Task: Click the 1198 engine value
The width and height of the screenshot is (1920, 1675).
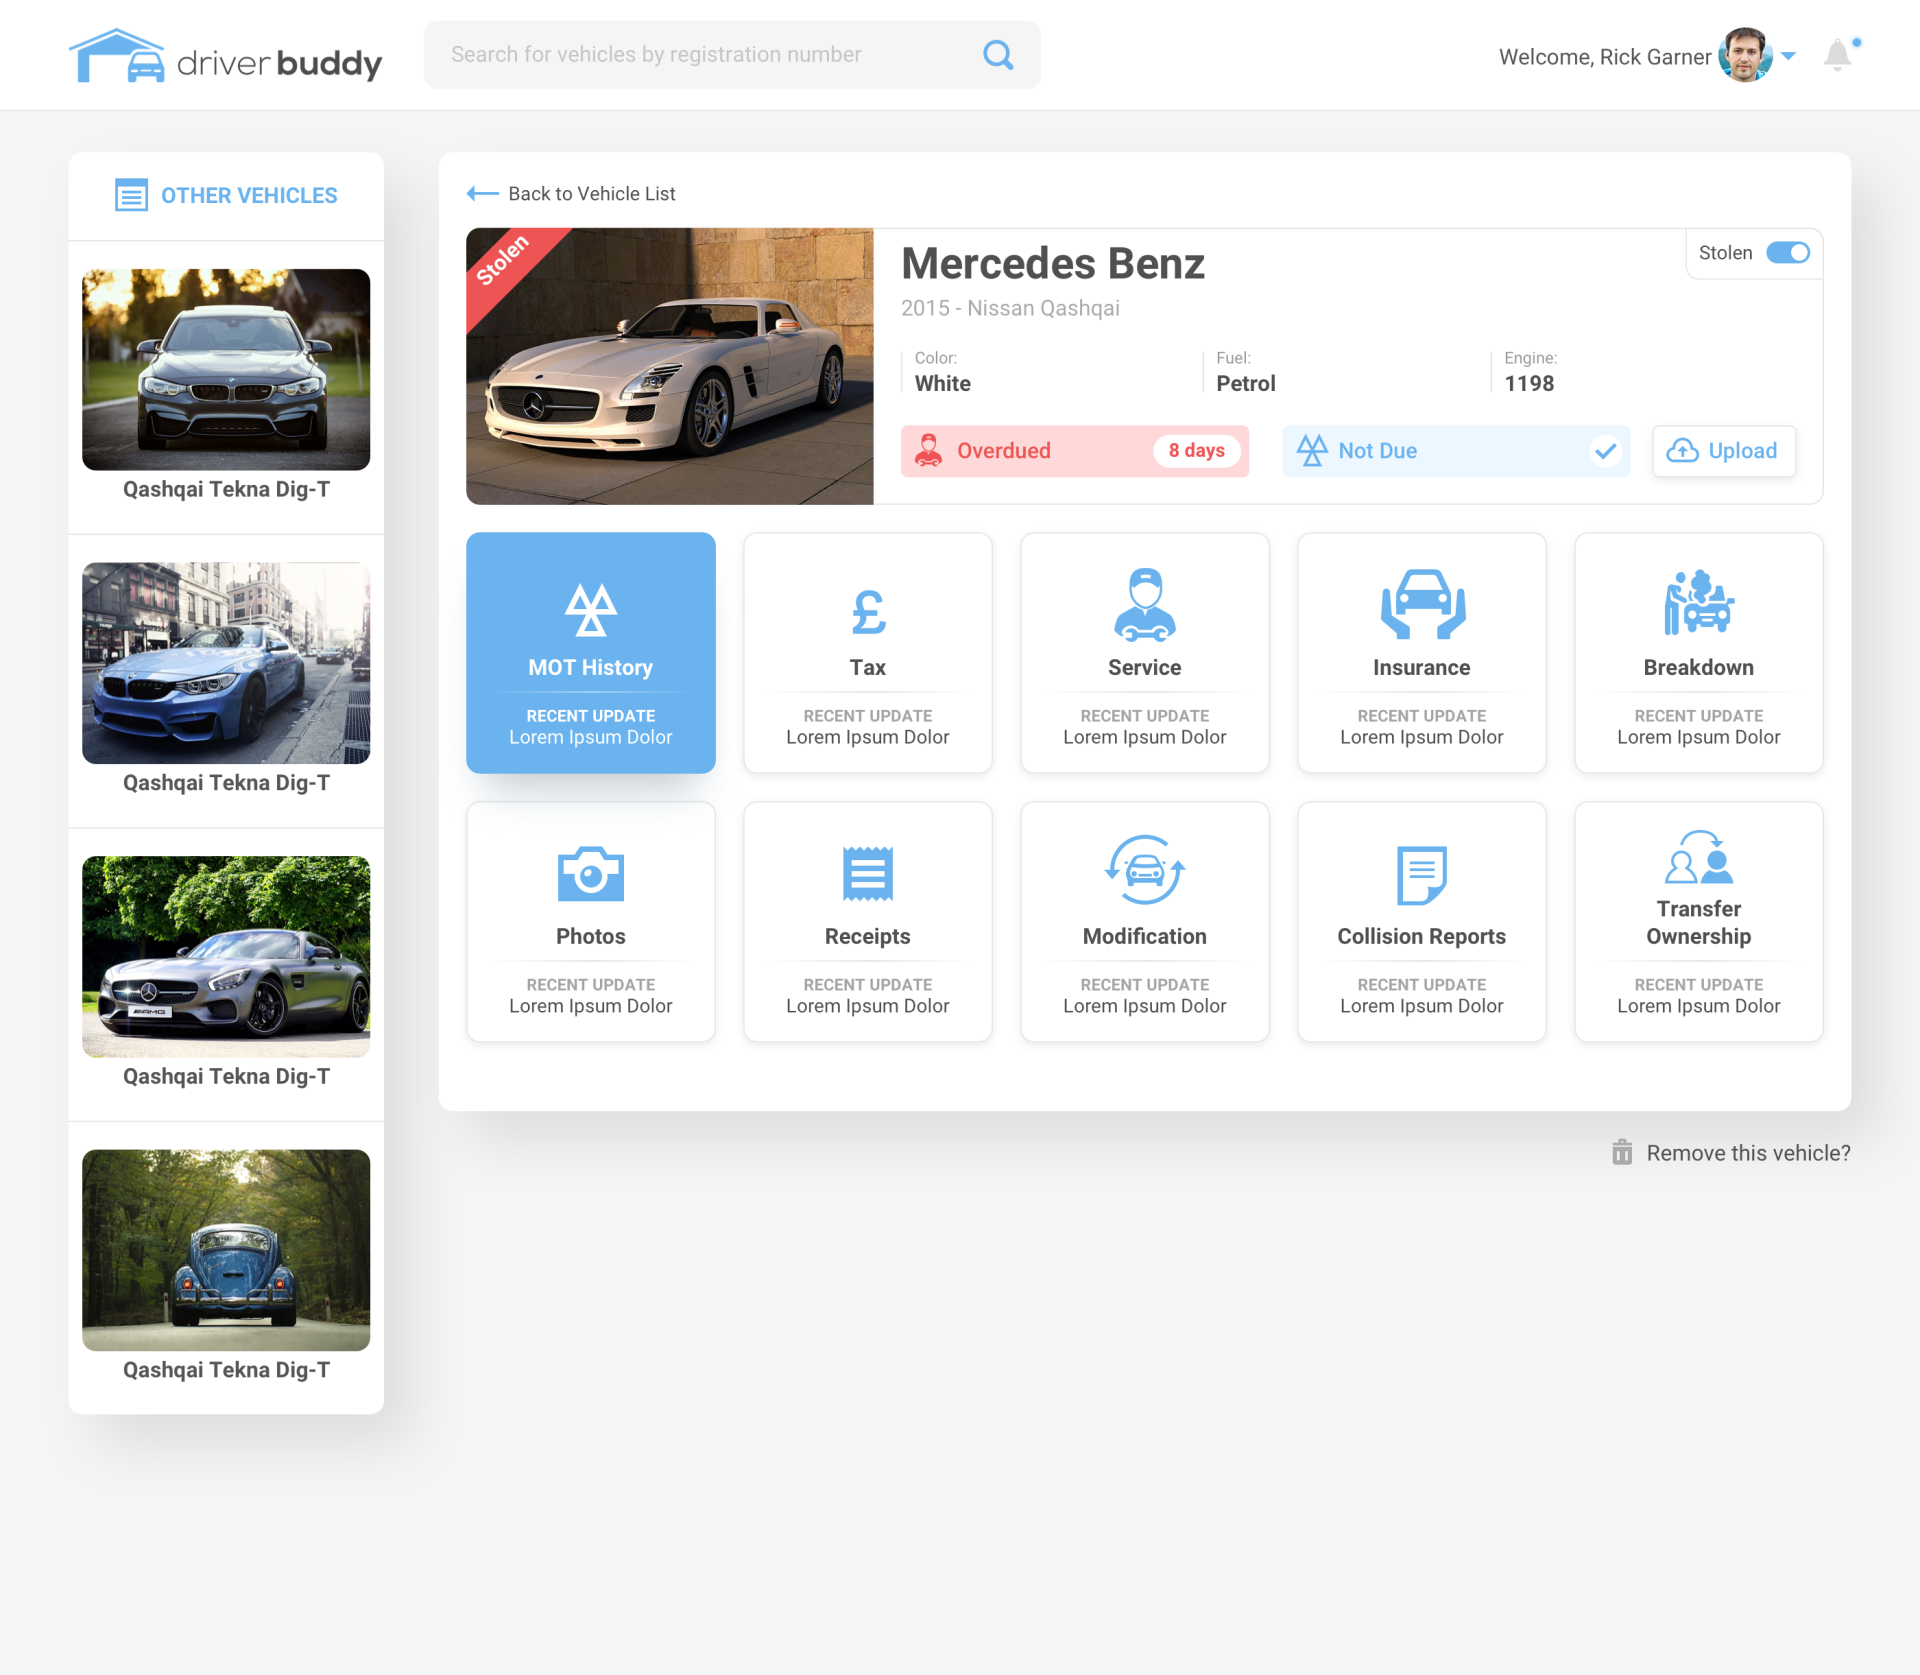Action: 1529,384
